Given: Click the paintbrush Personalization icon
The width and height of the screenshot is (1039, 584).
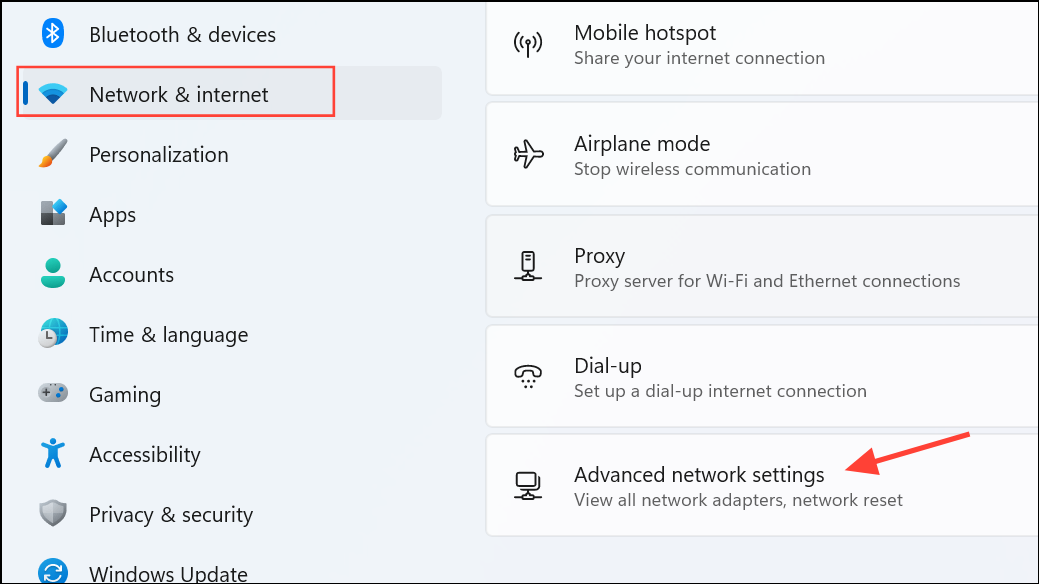Looking at the screenshot, I should click(53, 154).
